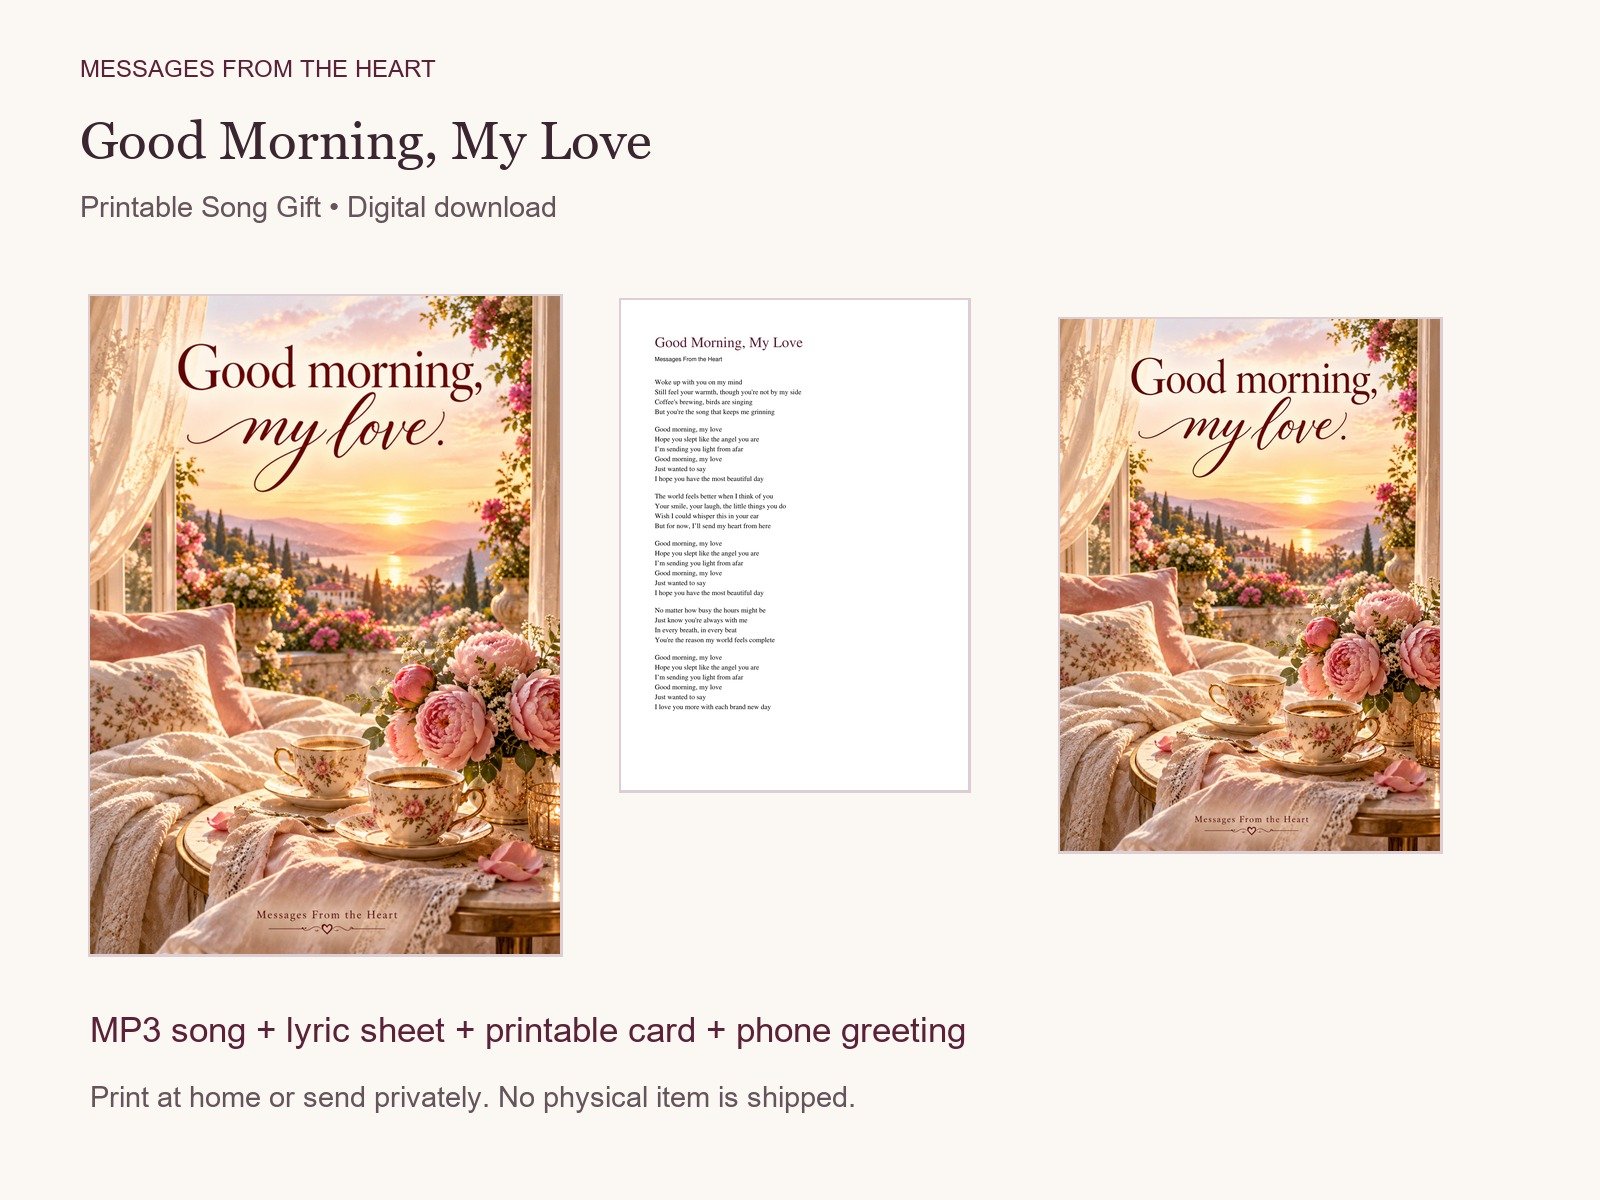Viewport: 1600px width, 1200px height.
Task: Click the lyric sheet heading 'Good Morning, My Love'
Action: [x=728, y=342]
